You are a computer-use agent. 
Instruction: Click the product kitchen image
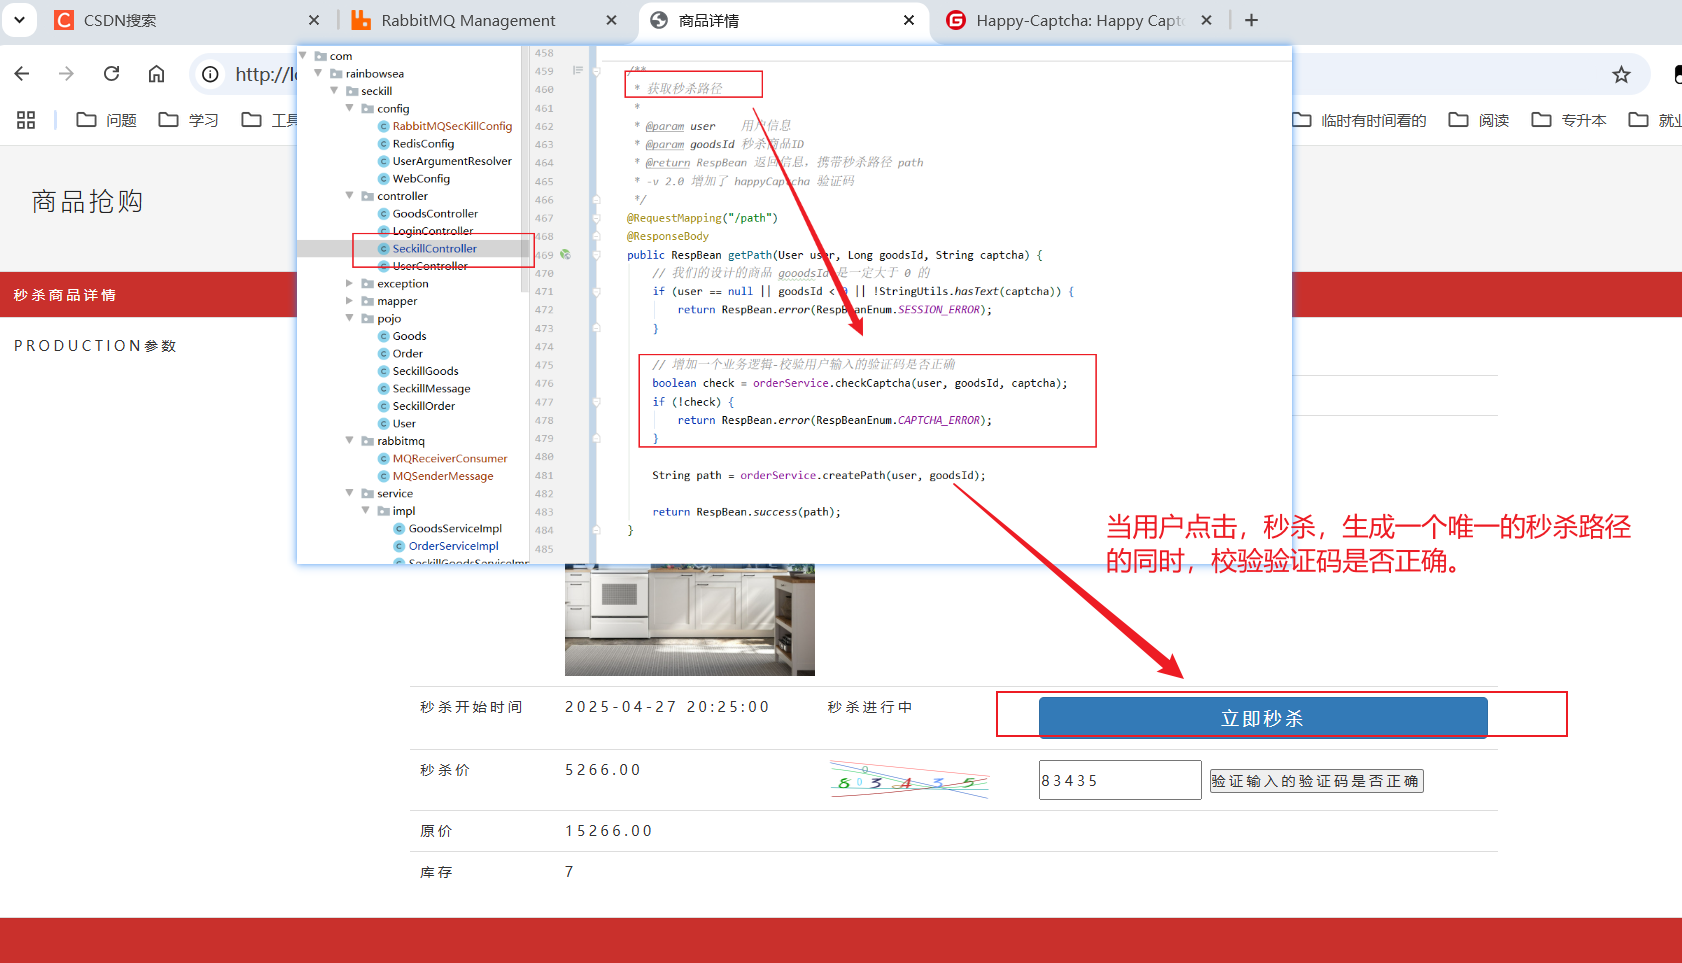pyautogui.click(x=690, y=620)
